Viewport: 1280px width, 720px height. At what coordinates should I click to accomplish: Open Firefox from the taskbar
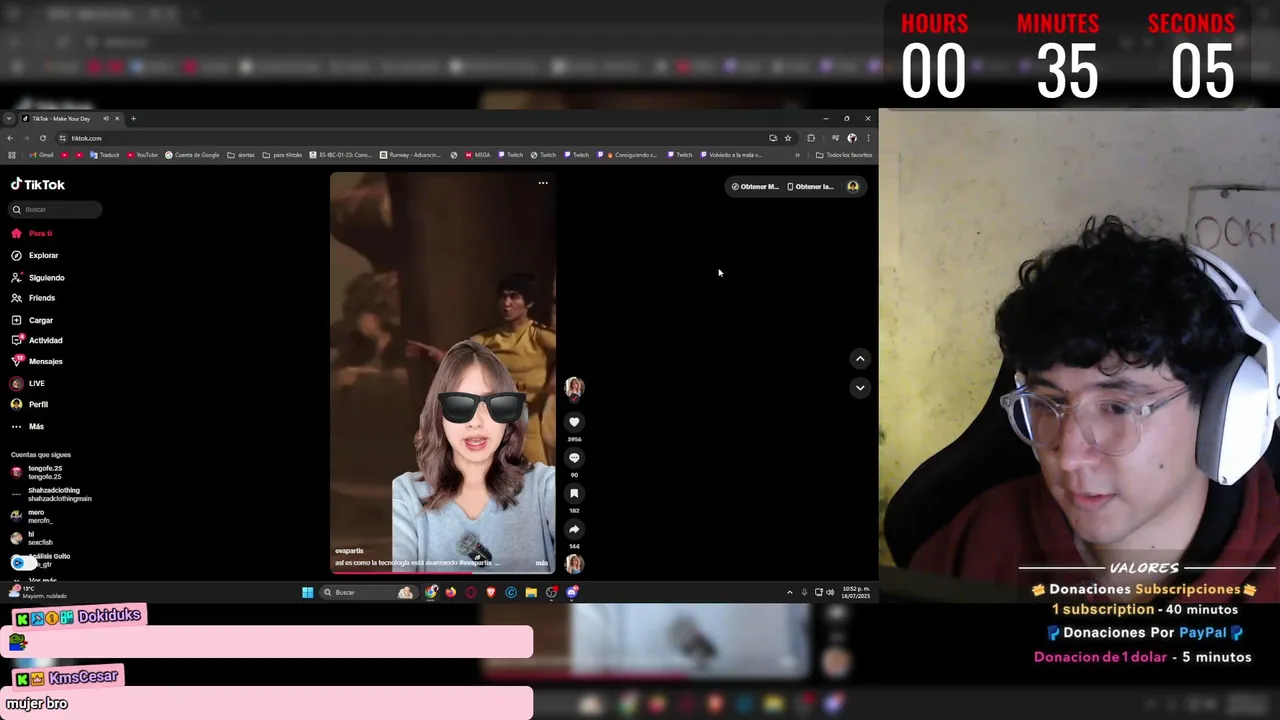coord(451,592)
